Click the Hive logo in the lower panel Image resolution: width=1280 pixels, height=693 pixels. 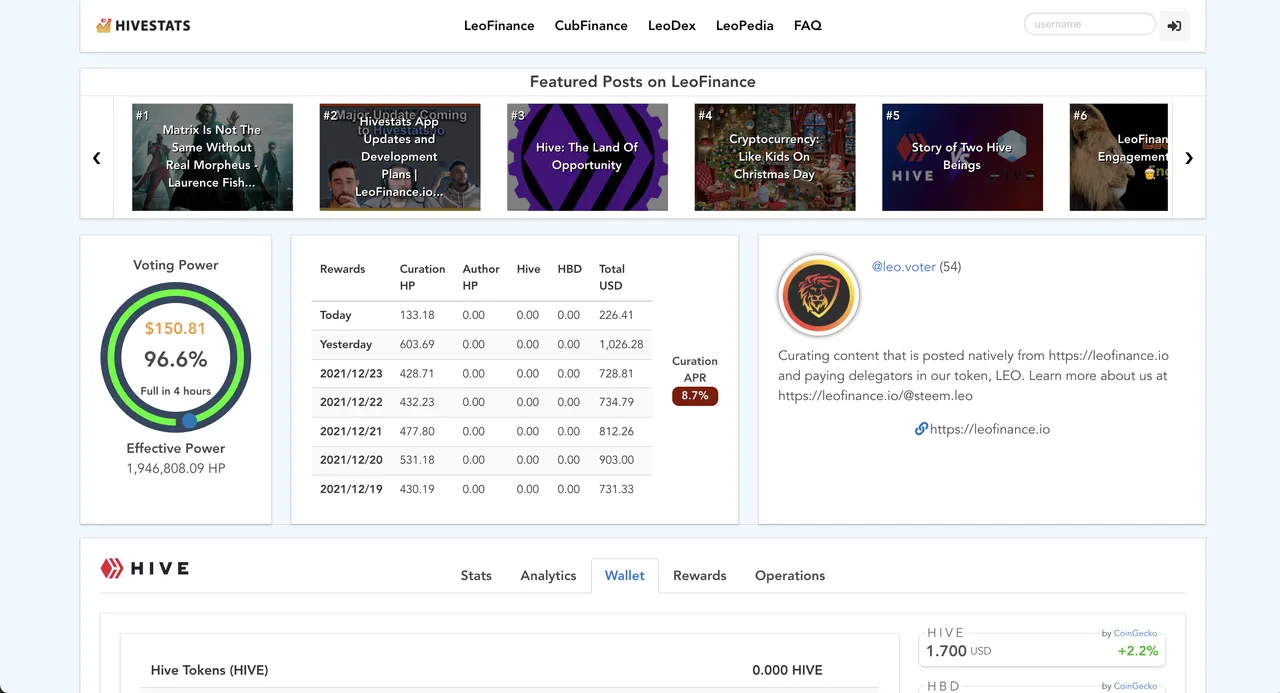[x=145, y=569]
